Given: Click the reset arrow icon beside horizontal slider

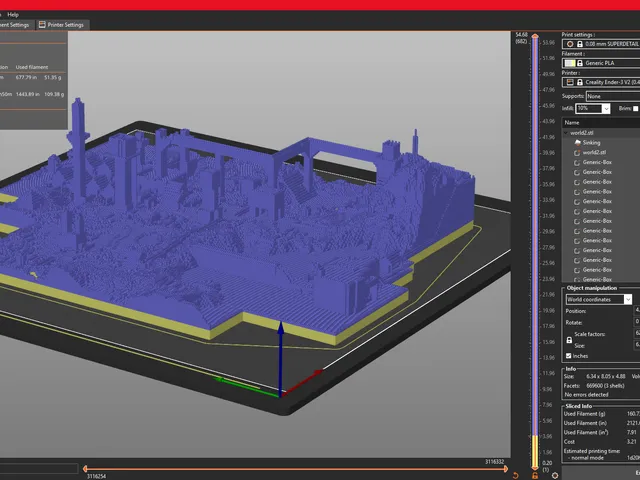Looking at the screenshot, I should click(516, 476).
